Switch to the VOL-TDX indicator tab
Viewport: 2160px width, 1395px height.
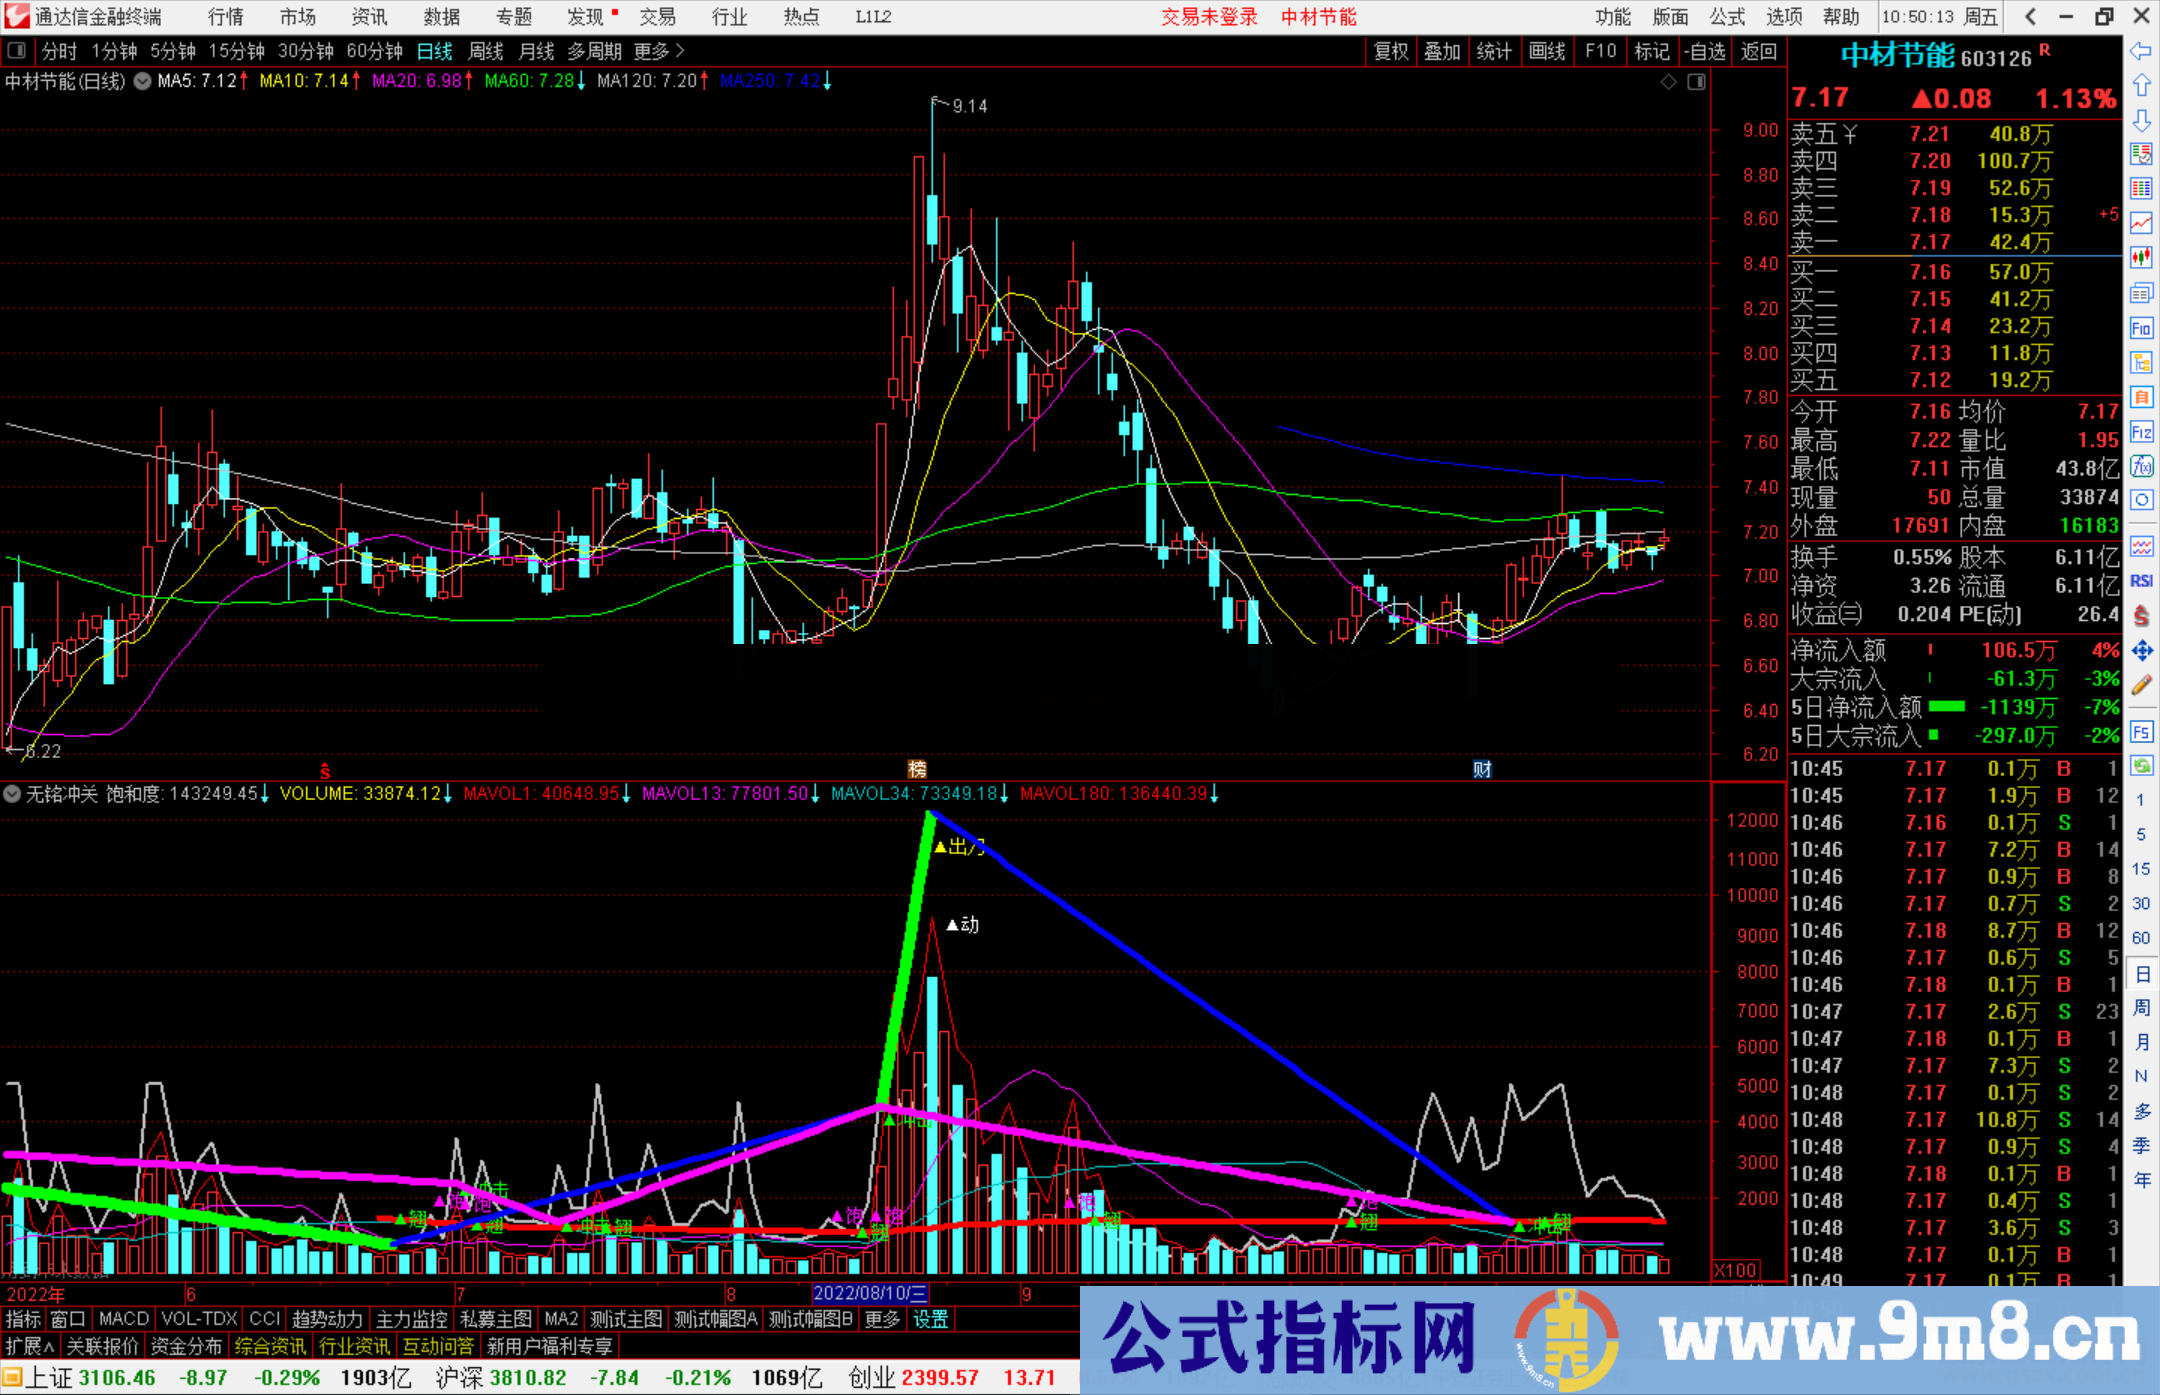[x=199, y=1319]
